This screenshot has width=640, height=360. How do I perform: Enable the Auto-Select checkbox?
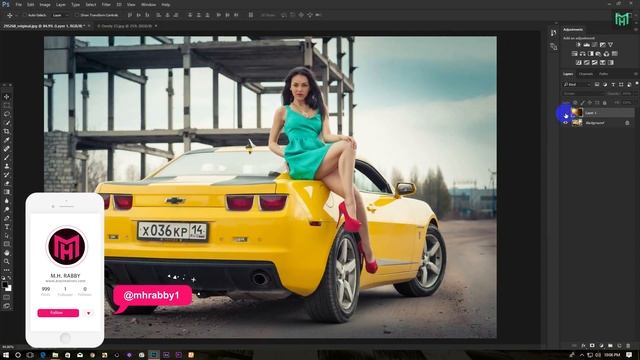[25, 15]
